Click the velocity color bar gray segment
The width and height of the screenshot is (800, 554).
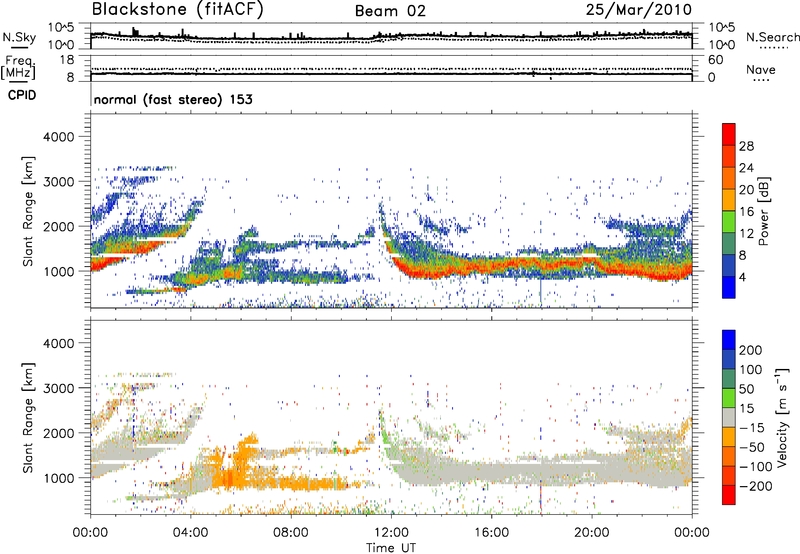729,417
